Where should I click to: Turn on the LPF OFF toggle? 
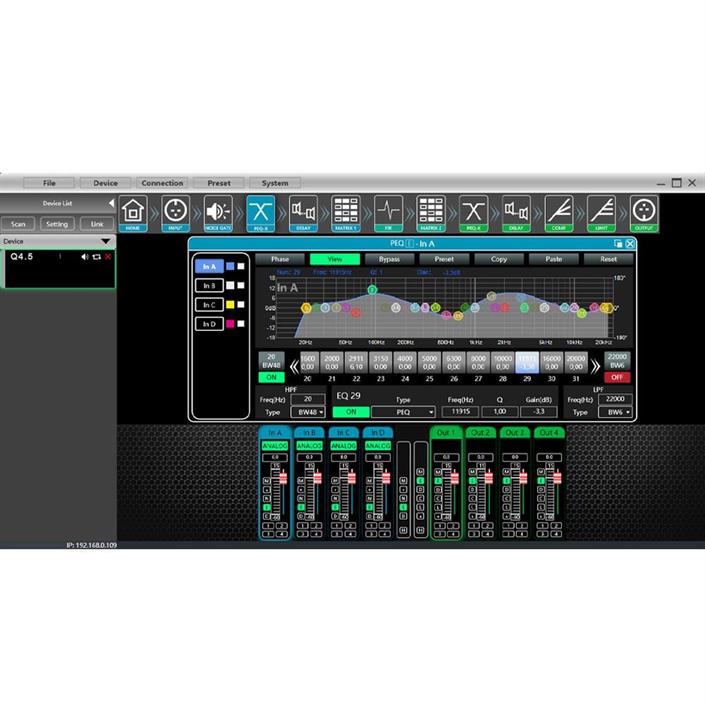click(616, 377)
